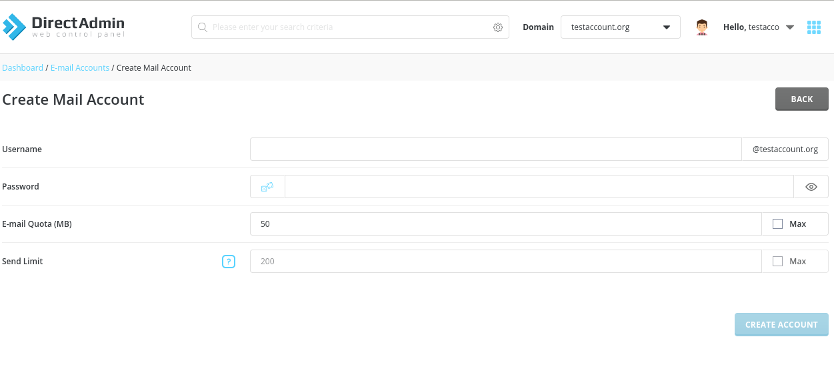Check Max for E-mail Quota
Screen dimensions: 834x365
coord(778,224)
